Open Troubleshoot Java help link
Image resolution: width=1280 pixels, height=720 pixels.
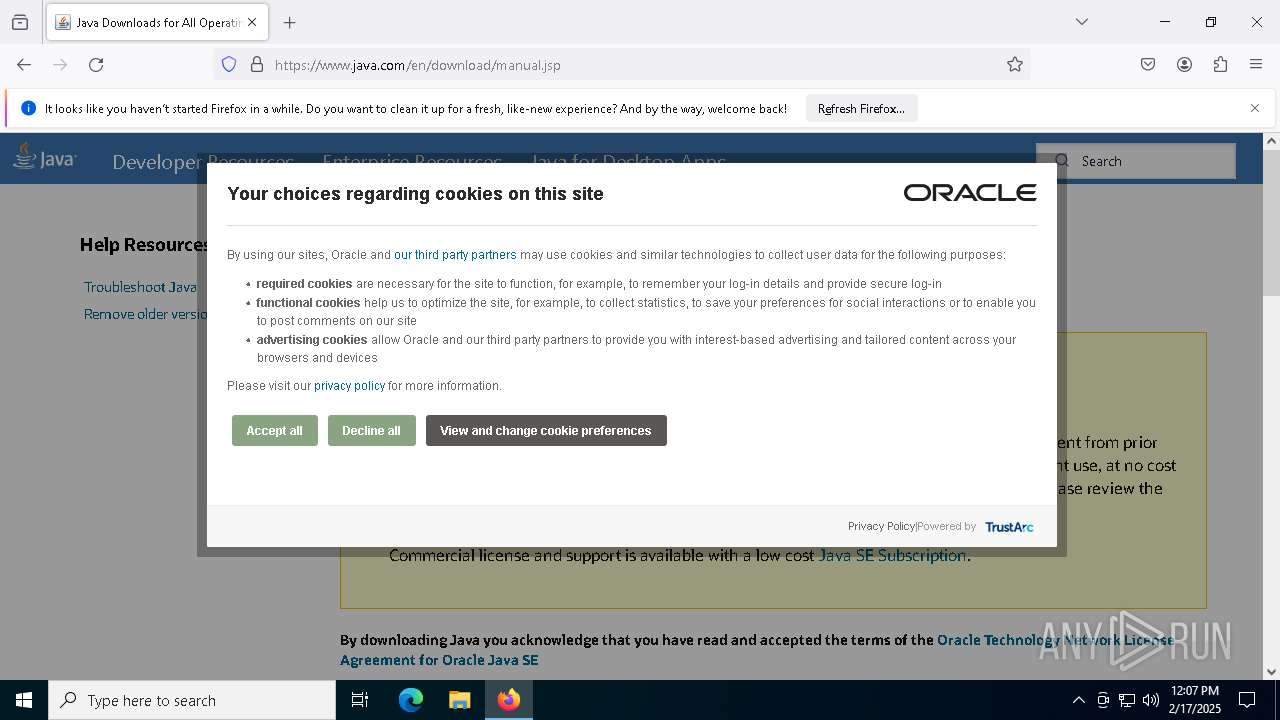click(x=140, y=287)
